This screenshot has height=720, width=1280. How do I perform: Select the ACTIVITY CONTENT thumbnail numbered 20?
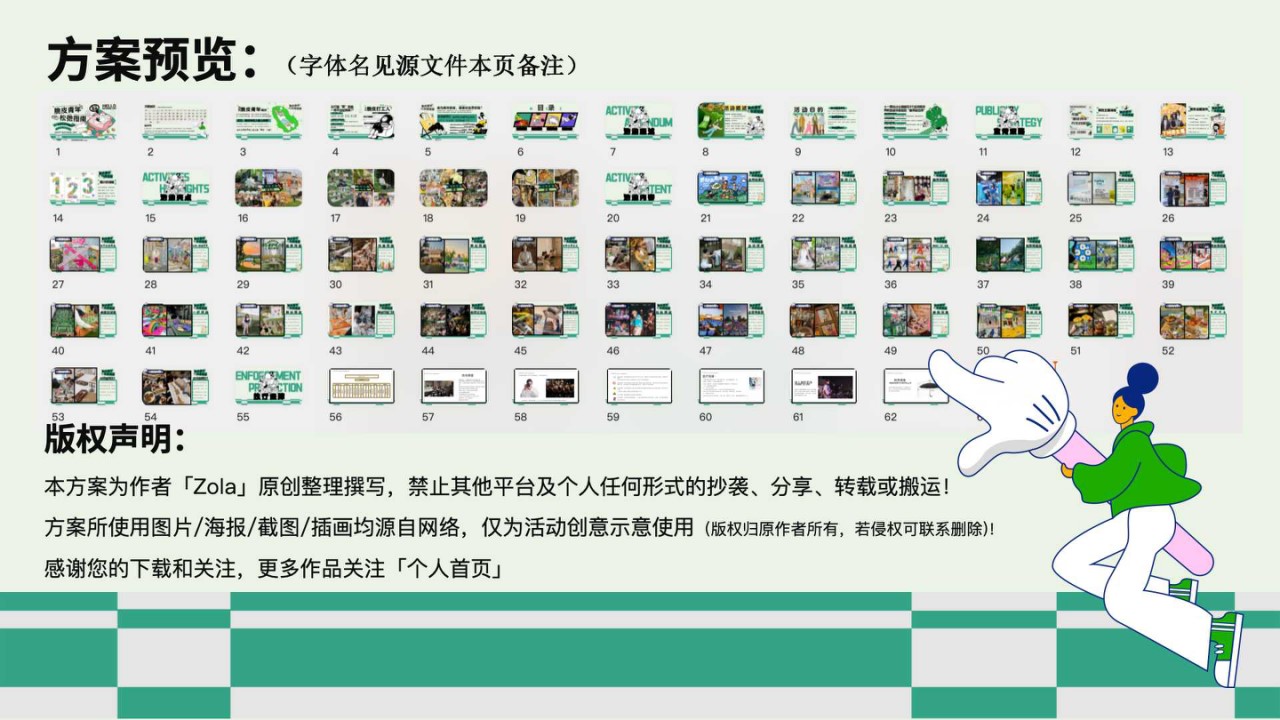coord(638,188)
